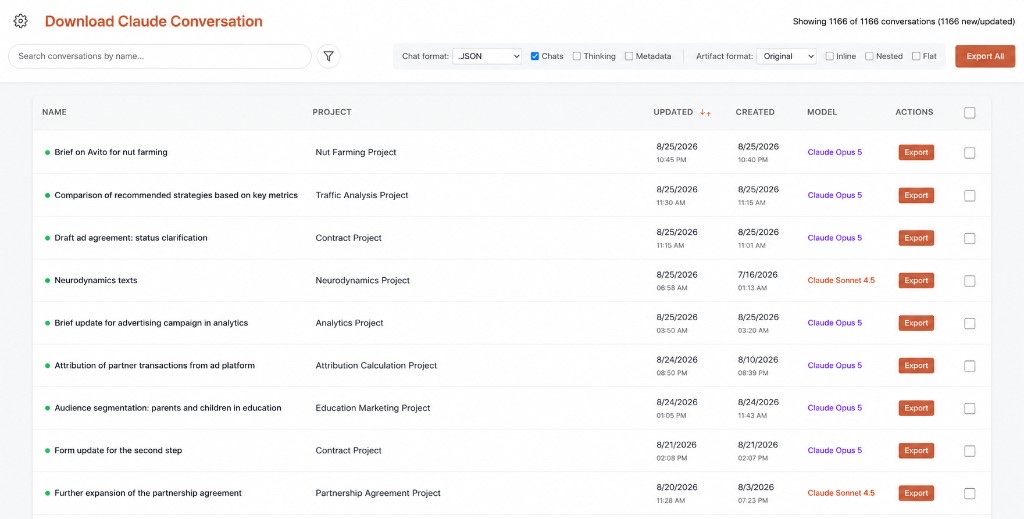1024x519 pixels.
Task: Export the Audience segmentation conversation
Action: click(x=916, y=408)
